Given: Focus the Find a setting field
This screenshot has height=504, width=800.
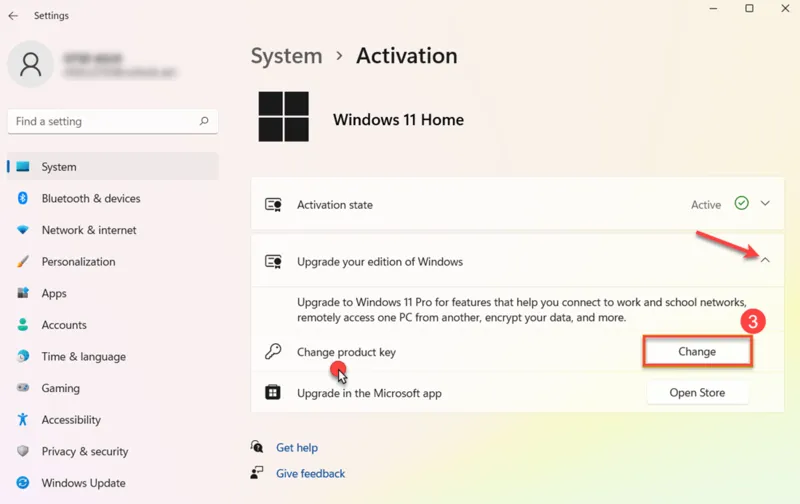Looking at the screenshot, I should (113, 121).
